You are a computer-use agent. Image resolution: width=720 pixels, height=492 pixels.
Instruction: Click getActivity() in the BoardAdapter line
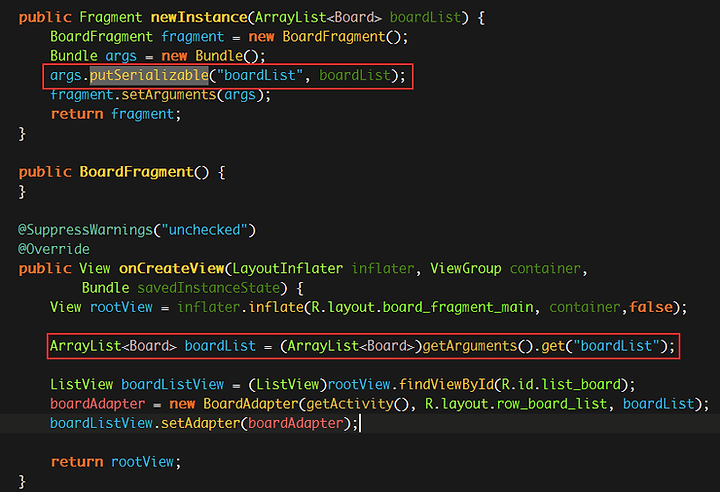tap(357, 404)
